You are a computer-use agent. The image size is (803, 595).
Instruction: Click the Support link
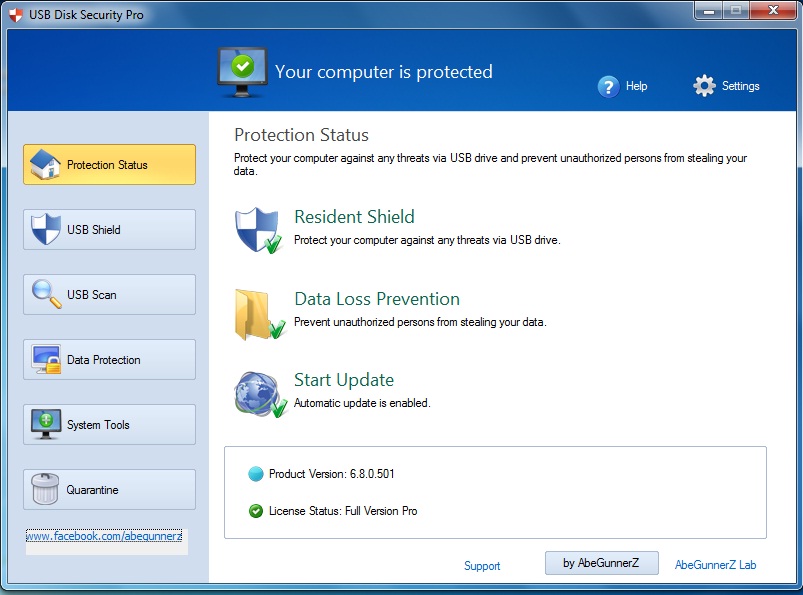(482, 565)
